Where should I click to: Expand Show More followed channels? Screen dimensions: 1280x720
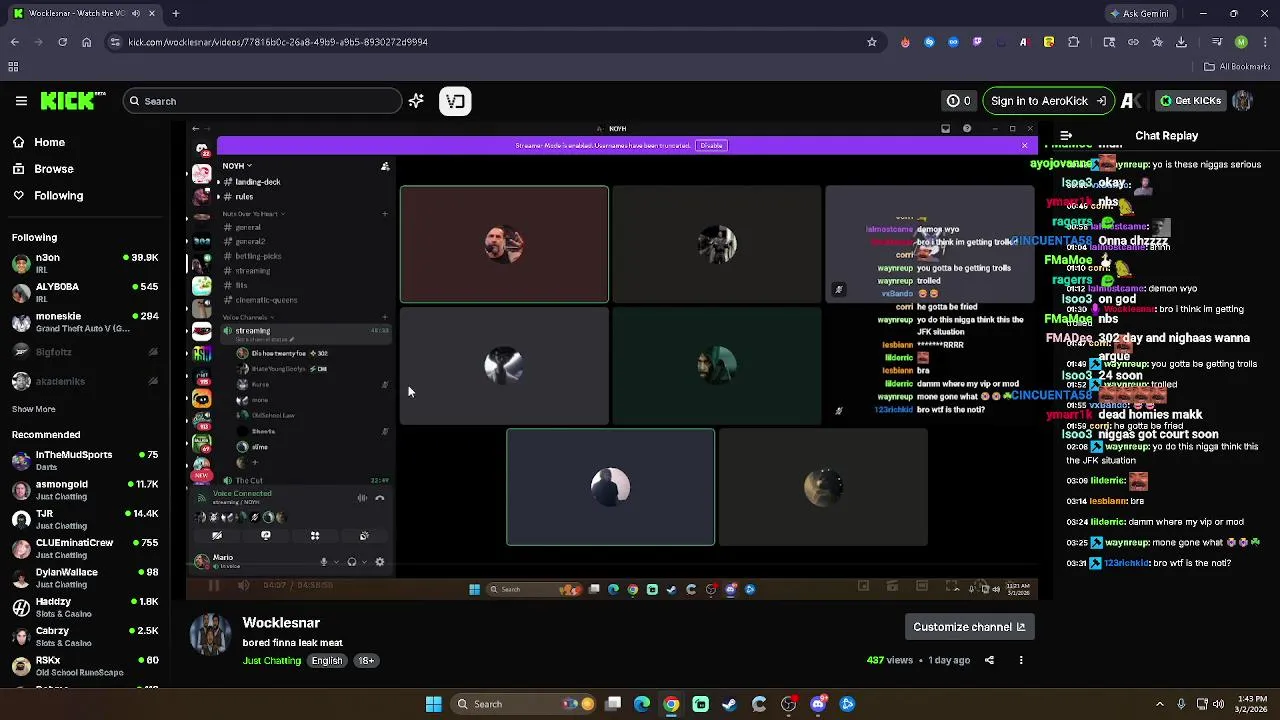[x=34, y=409]
